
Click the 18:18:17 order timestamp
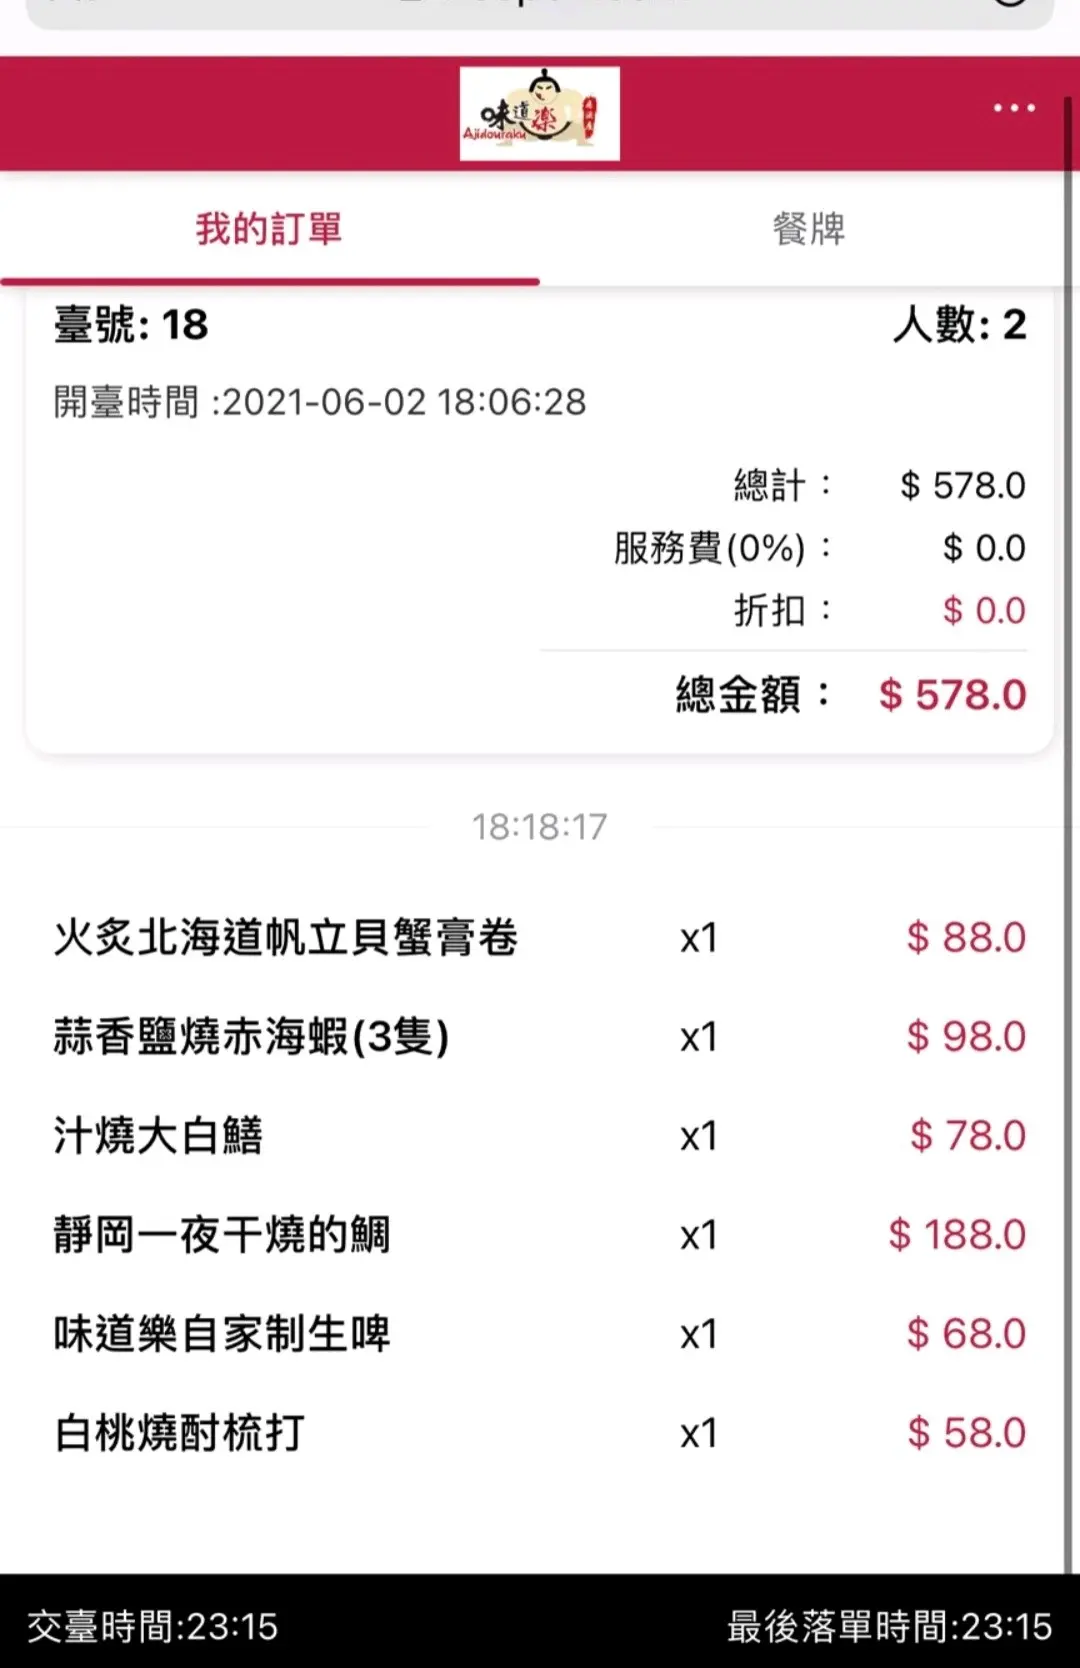point(539,827)
